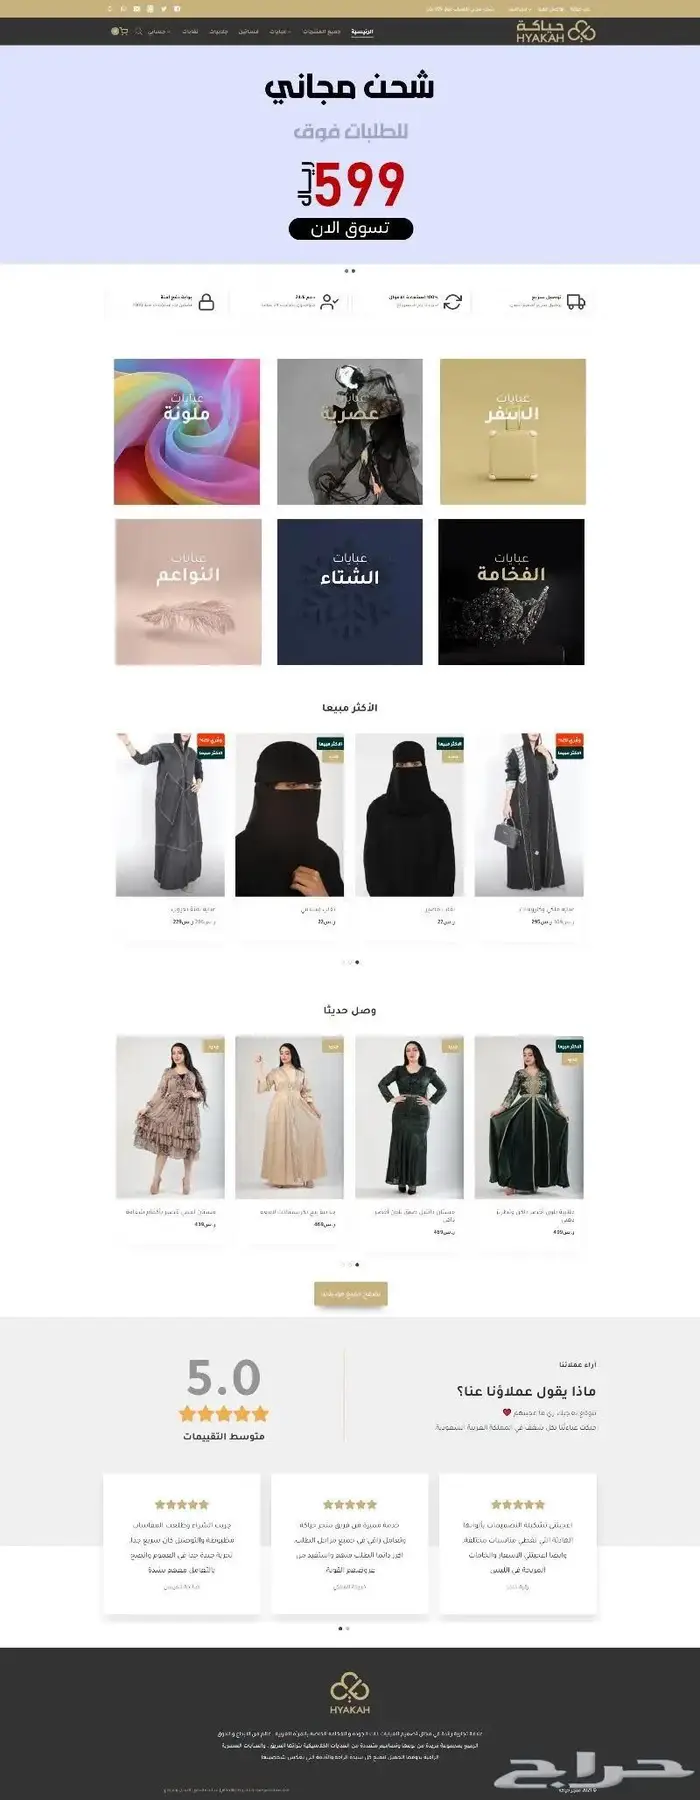
Task: Expand the عبايات dropdown in navigation
Action: [279, 31]
